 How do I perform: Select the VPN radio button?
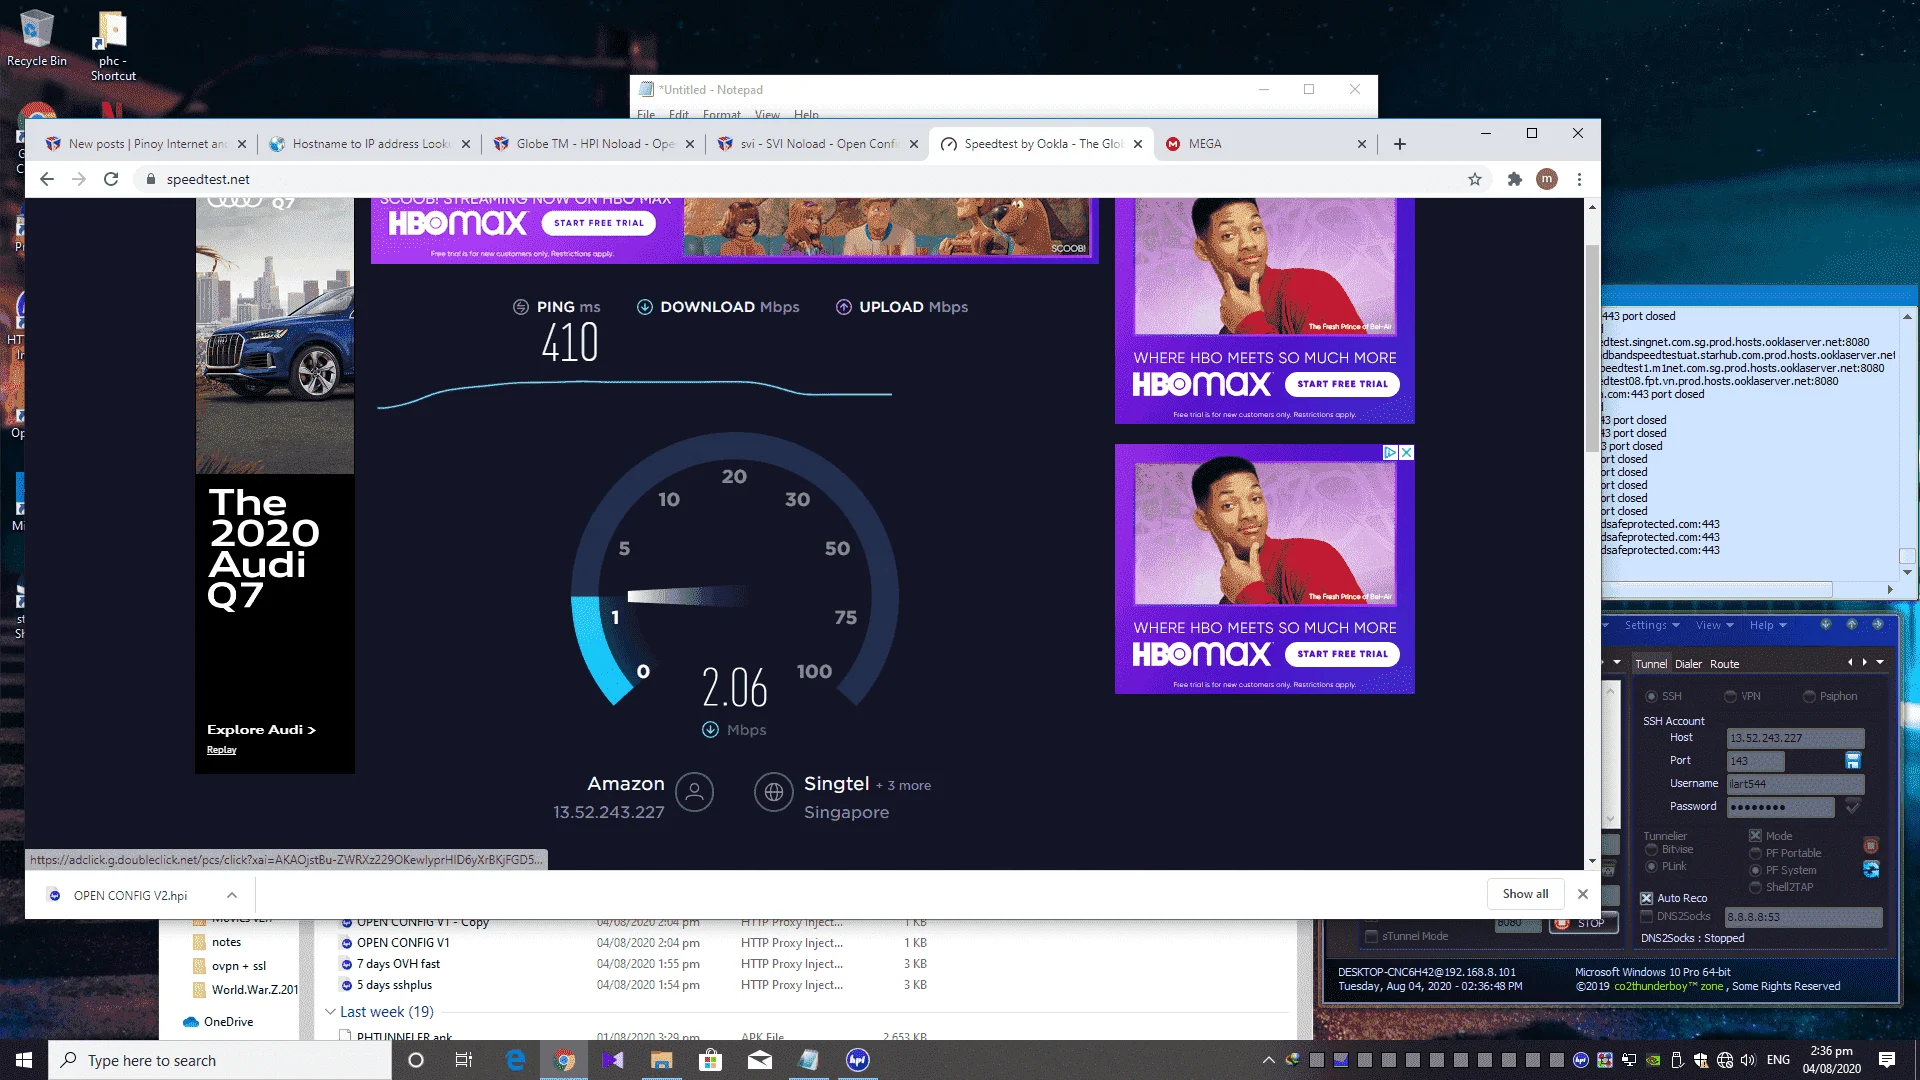click(x=1730, y=697)
